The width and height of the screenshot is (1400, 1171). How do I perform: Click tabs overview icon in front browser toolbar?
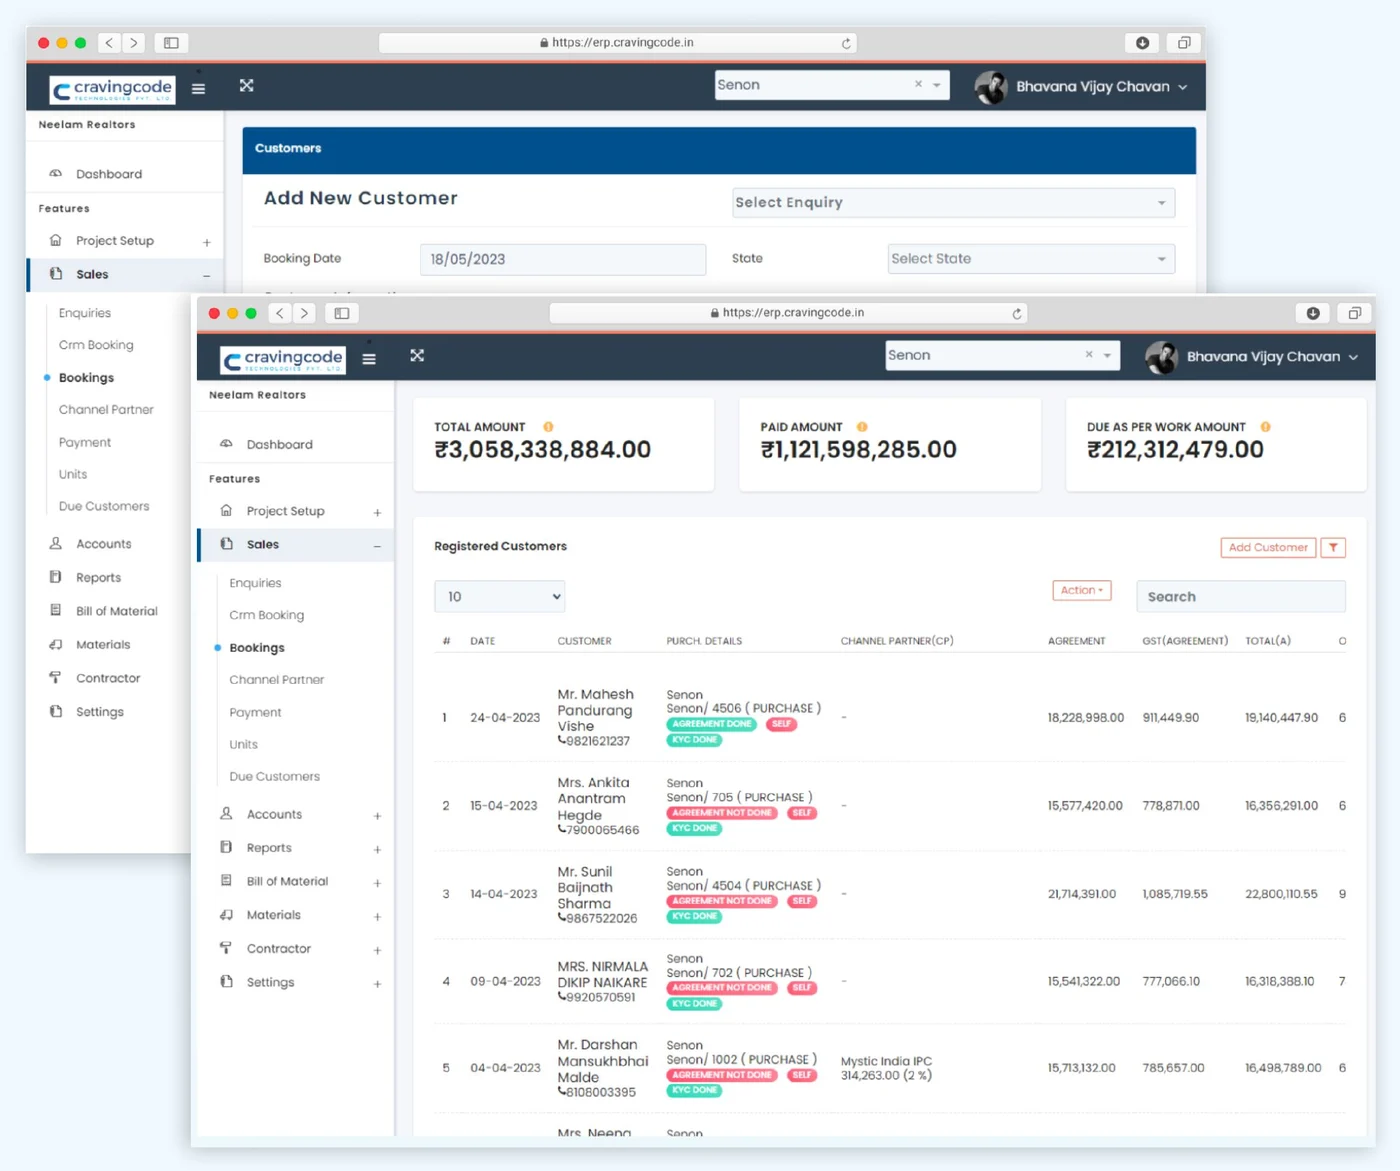[1354, 313]
